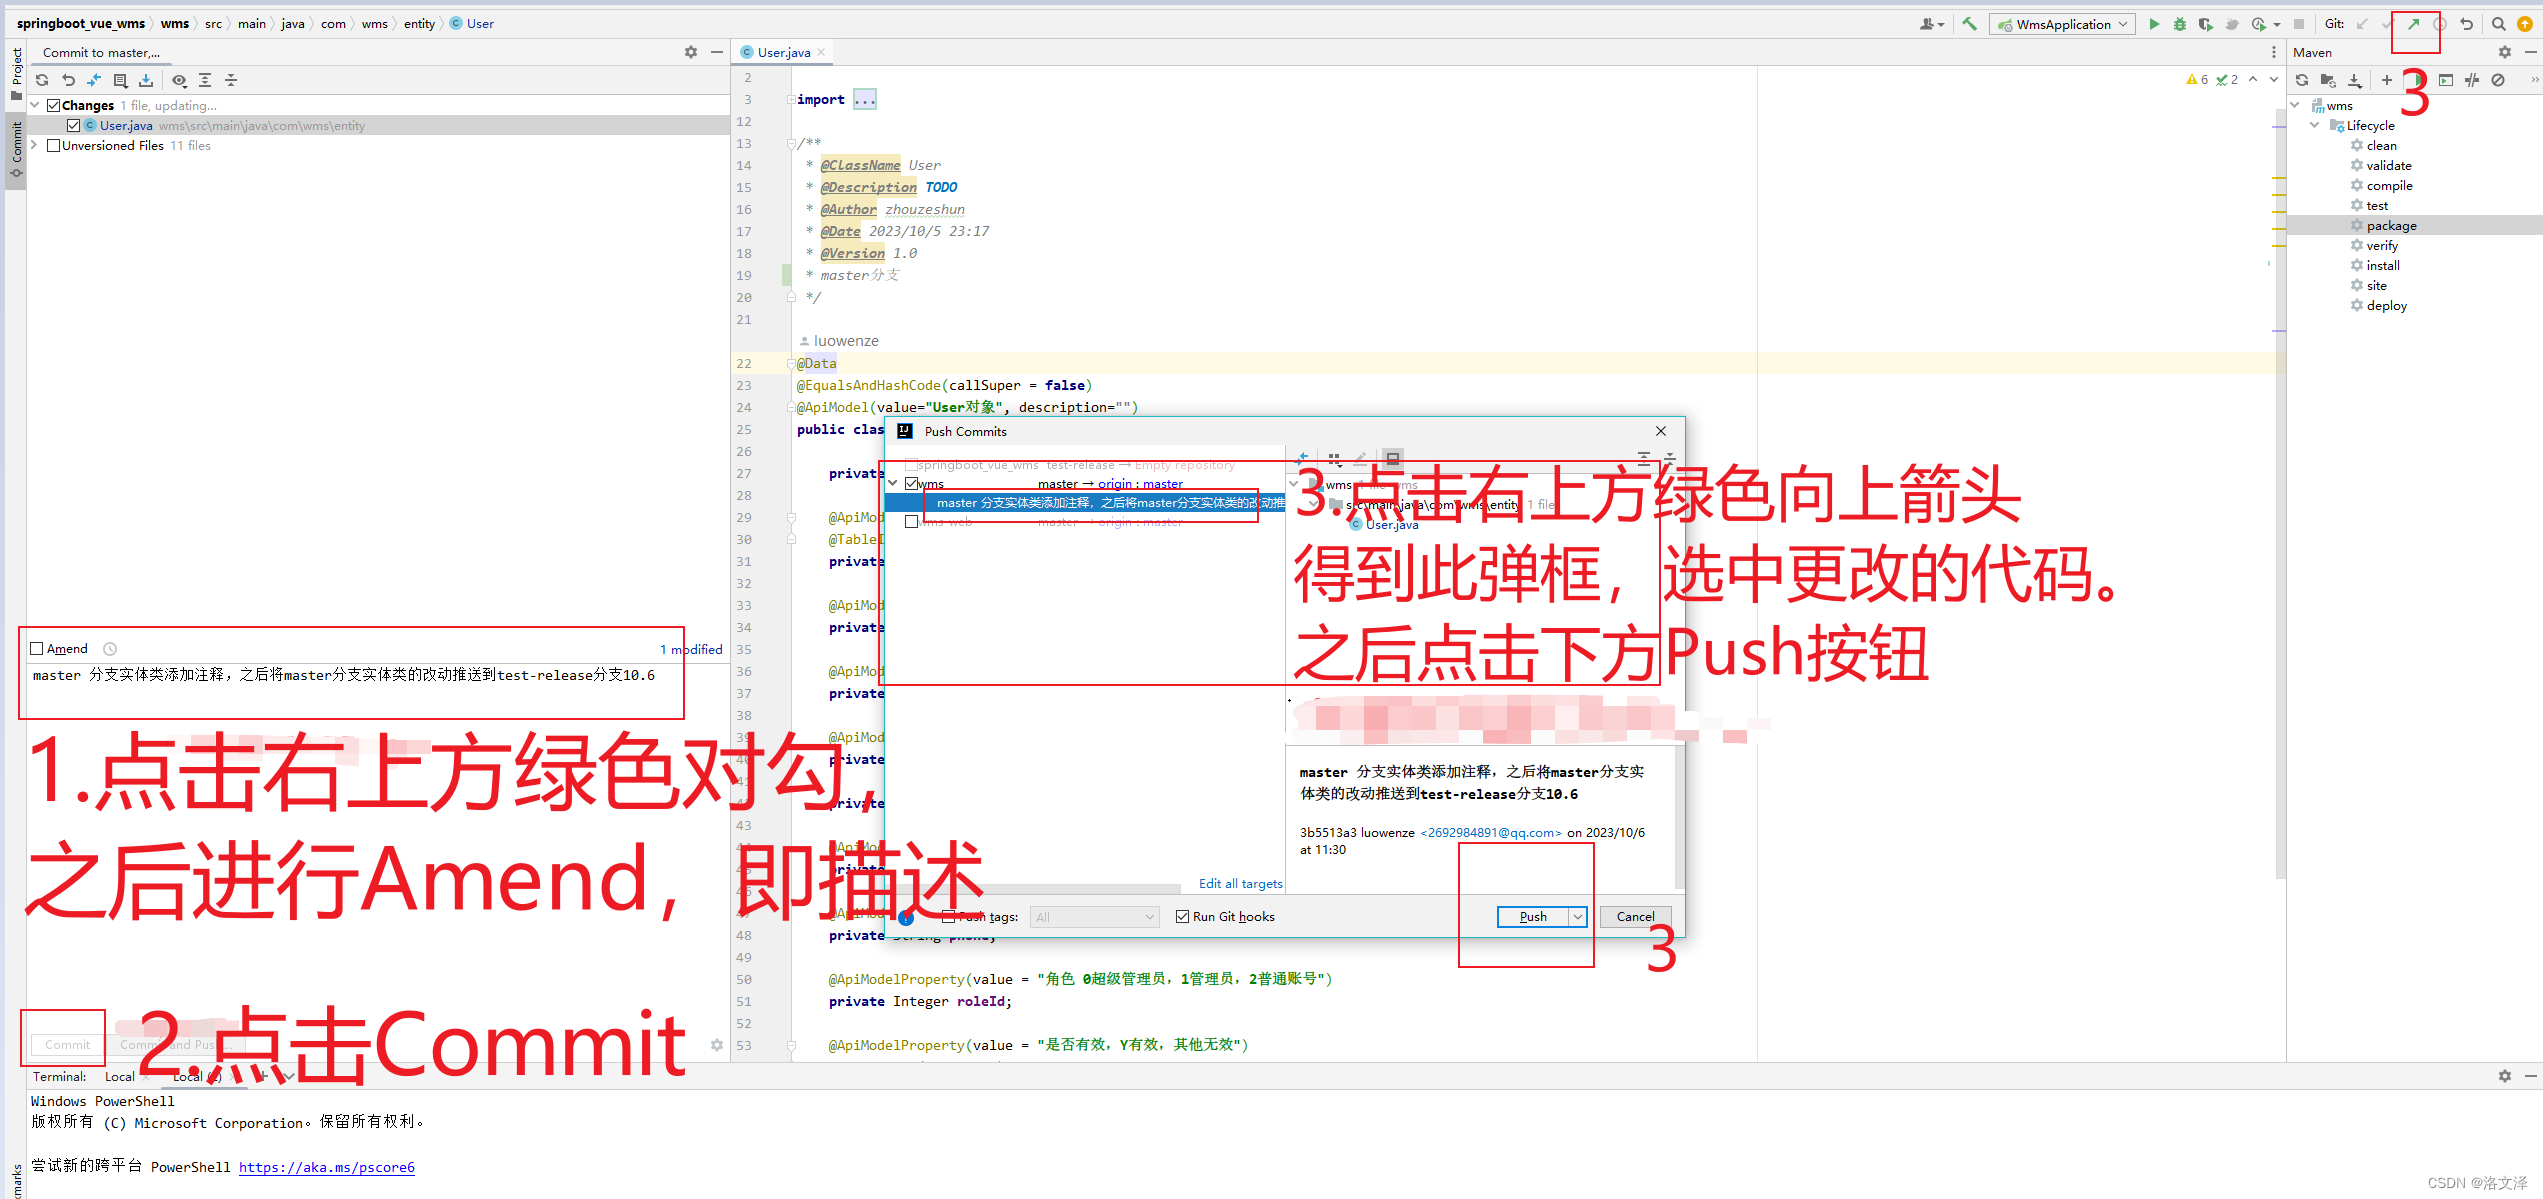
Task: Open the Project tool window tab
Action: (16, 73)
